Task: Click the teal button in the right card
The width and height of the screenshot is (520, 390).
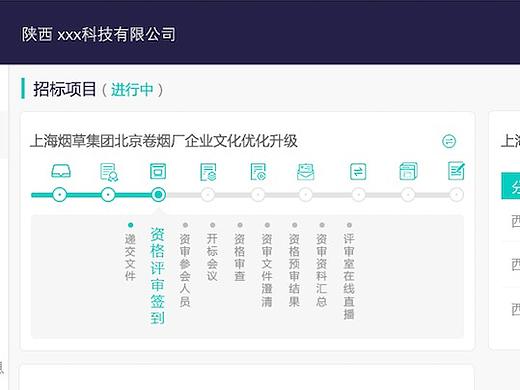Action: click(511, 186)
